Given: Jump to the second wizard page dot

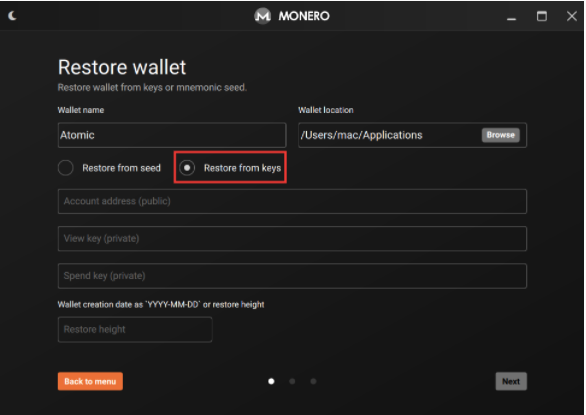Looking at the screenshot, I should point(292,381).
